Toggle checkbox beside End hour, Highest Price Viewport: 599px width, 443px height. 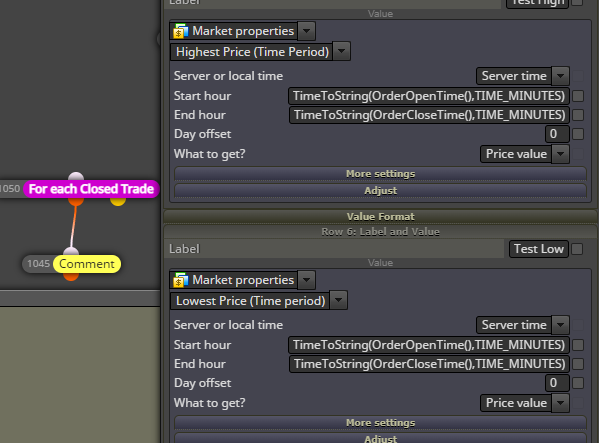click(578, 115)
